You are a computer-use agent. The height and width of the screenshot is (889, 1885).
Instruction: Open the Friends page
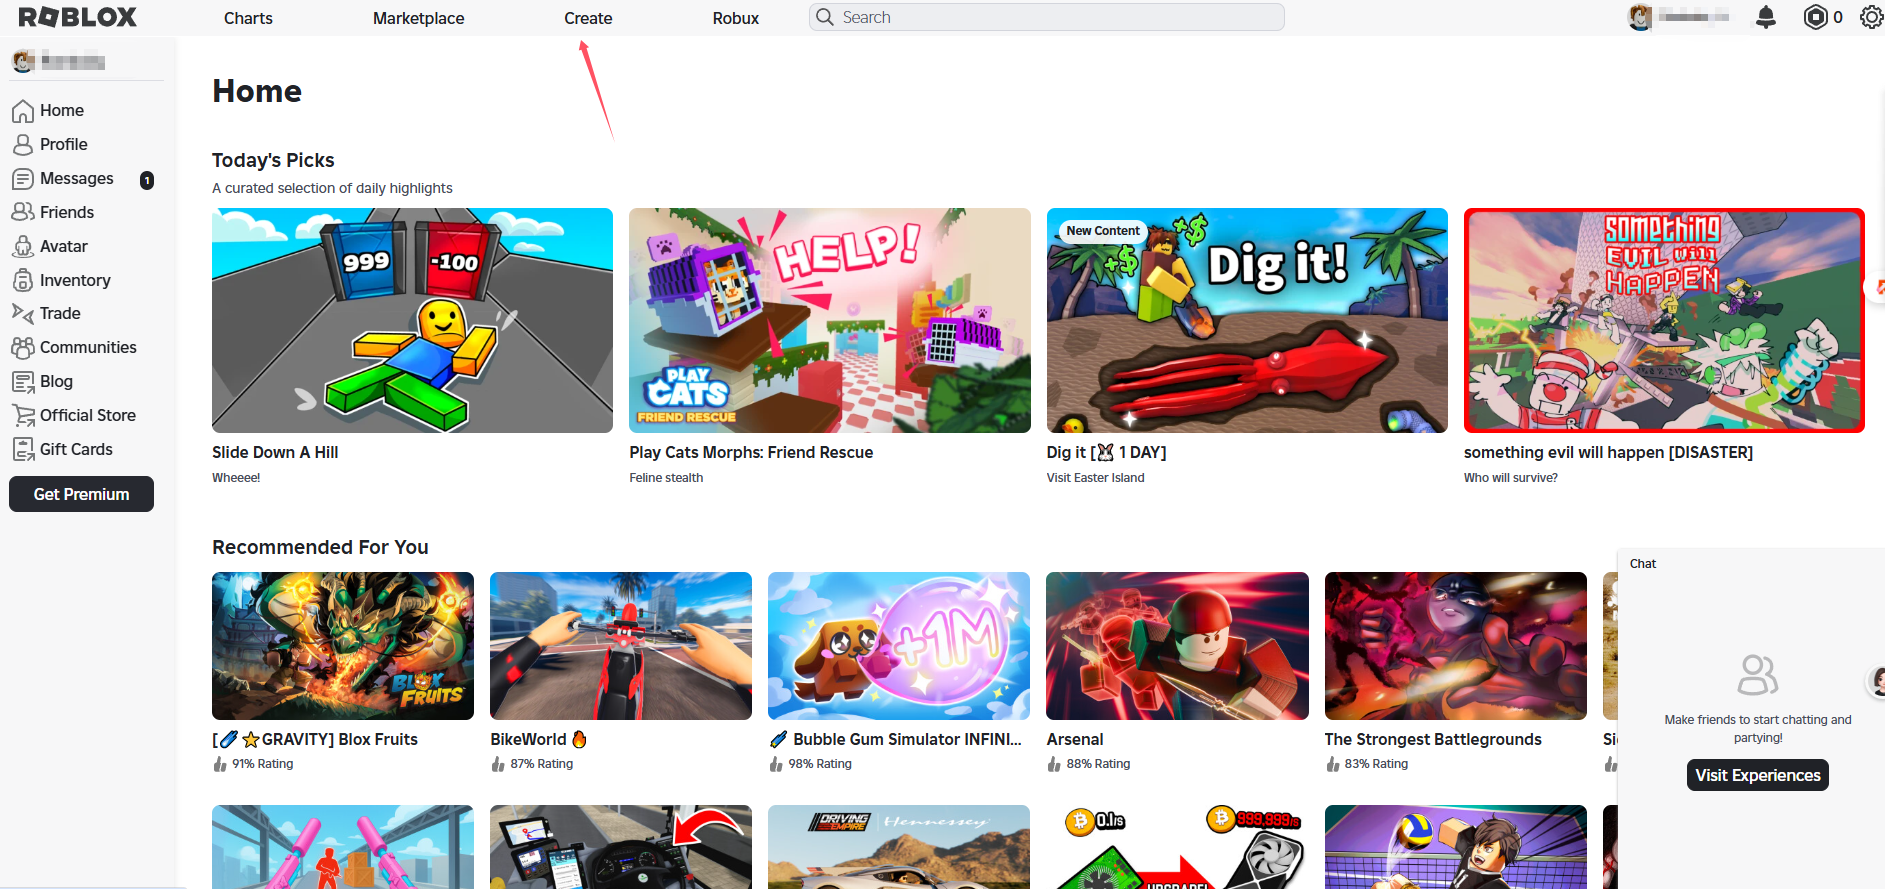[x=66, y=212]
